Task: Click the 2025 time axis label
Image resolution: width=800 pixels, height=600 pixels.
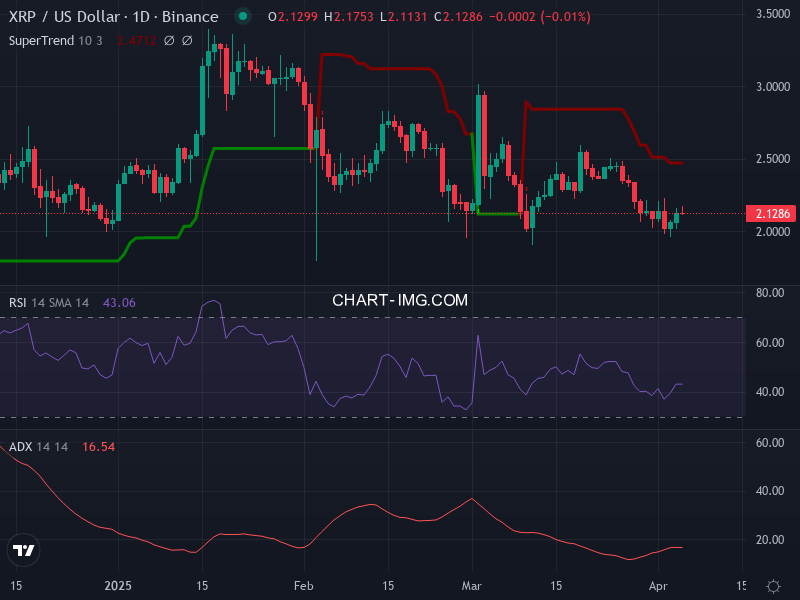Action: [118, 586]
